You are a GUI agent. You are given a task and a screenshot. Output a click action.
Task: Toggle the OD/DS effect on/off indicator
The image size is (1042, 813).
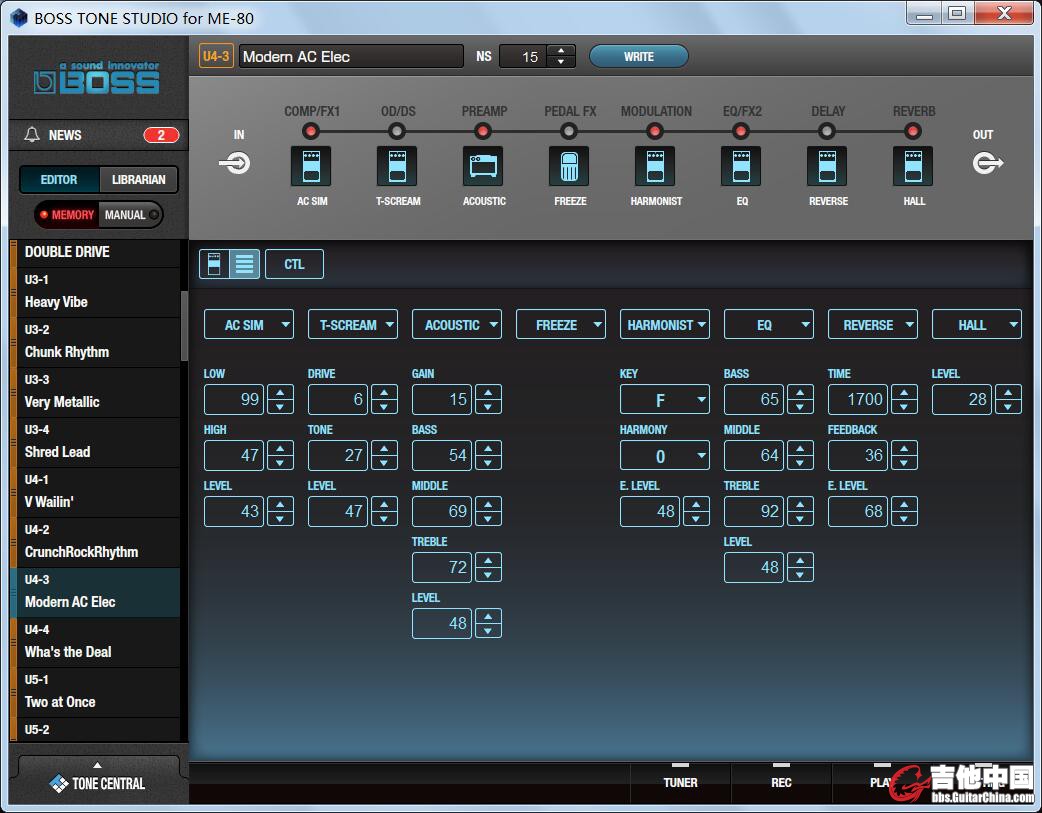pyautogui.click(x=397, y=131)
